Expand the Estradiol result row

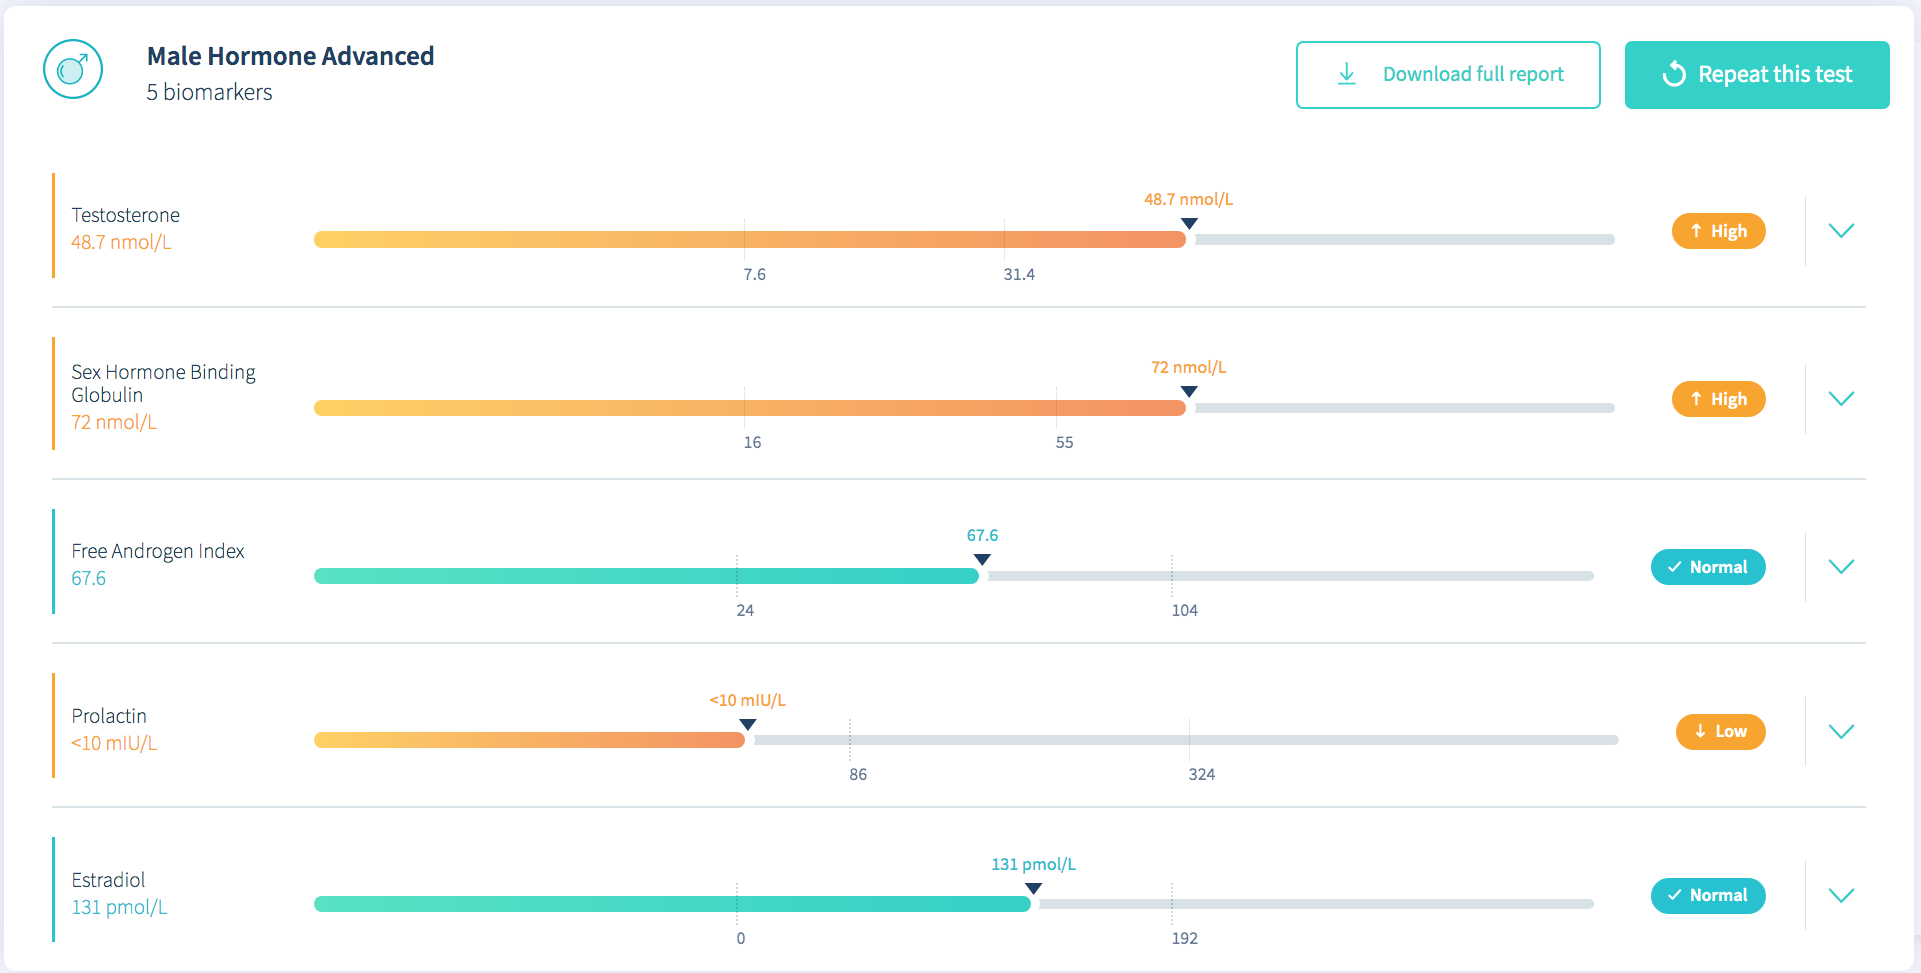1841,895
